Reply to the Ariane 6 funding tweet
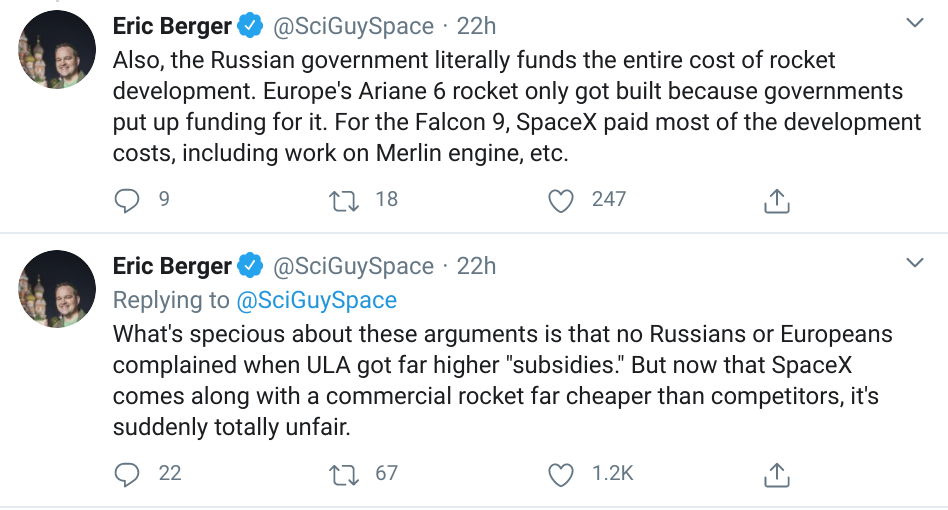Screen dimensions: 948x510 [x=127, y=200]
